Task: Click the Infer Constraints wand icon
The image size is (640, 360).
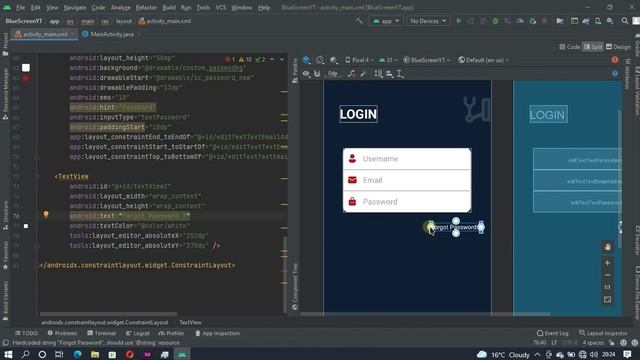Action: click(x=363, y=74)
